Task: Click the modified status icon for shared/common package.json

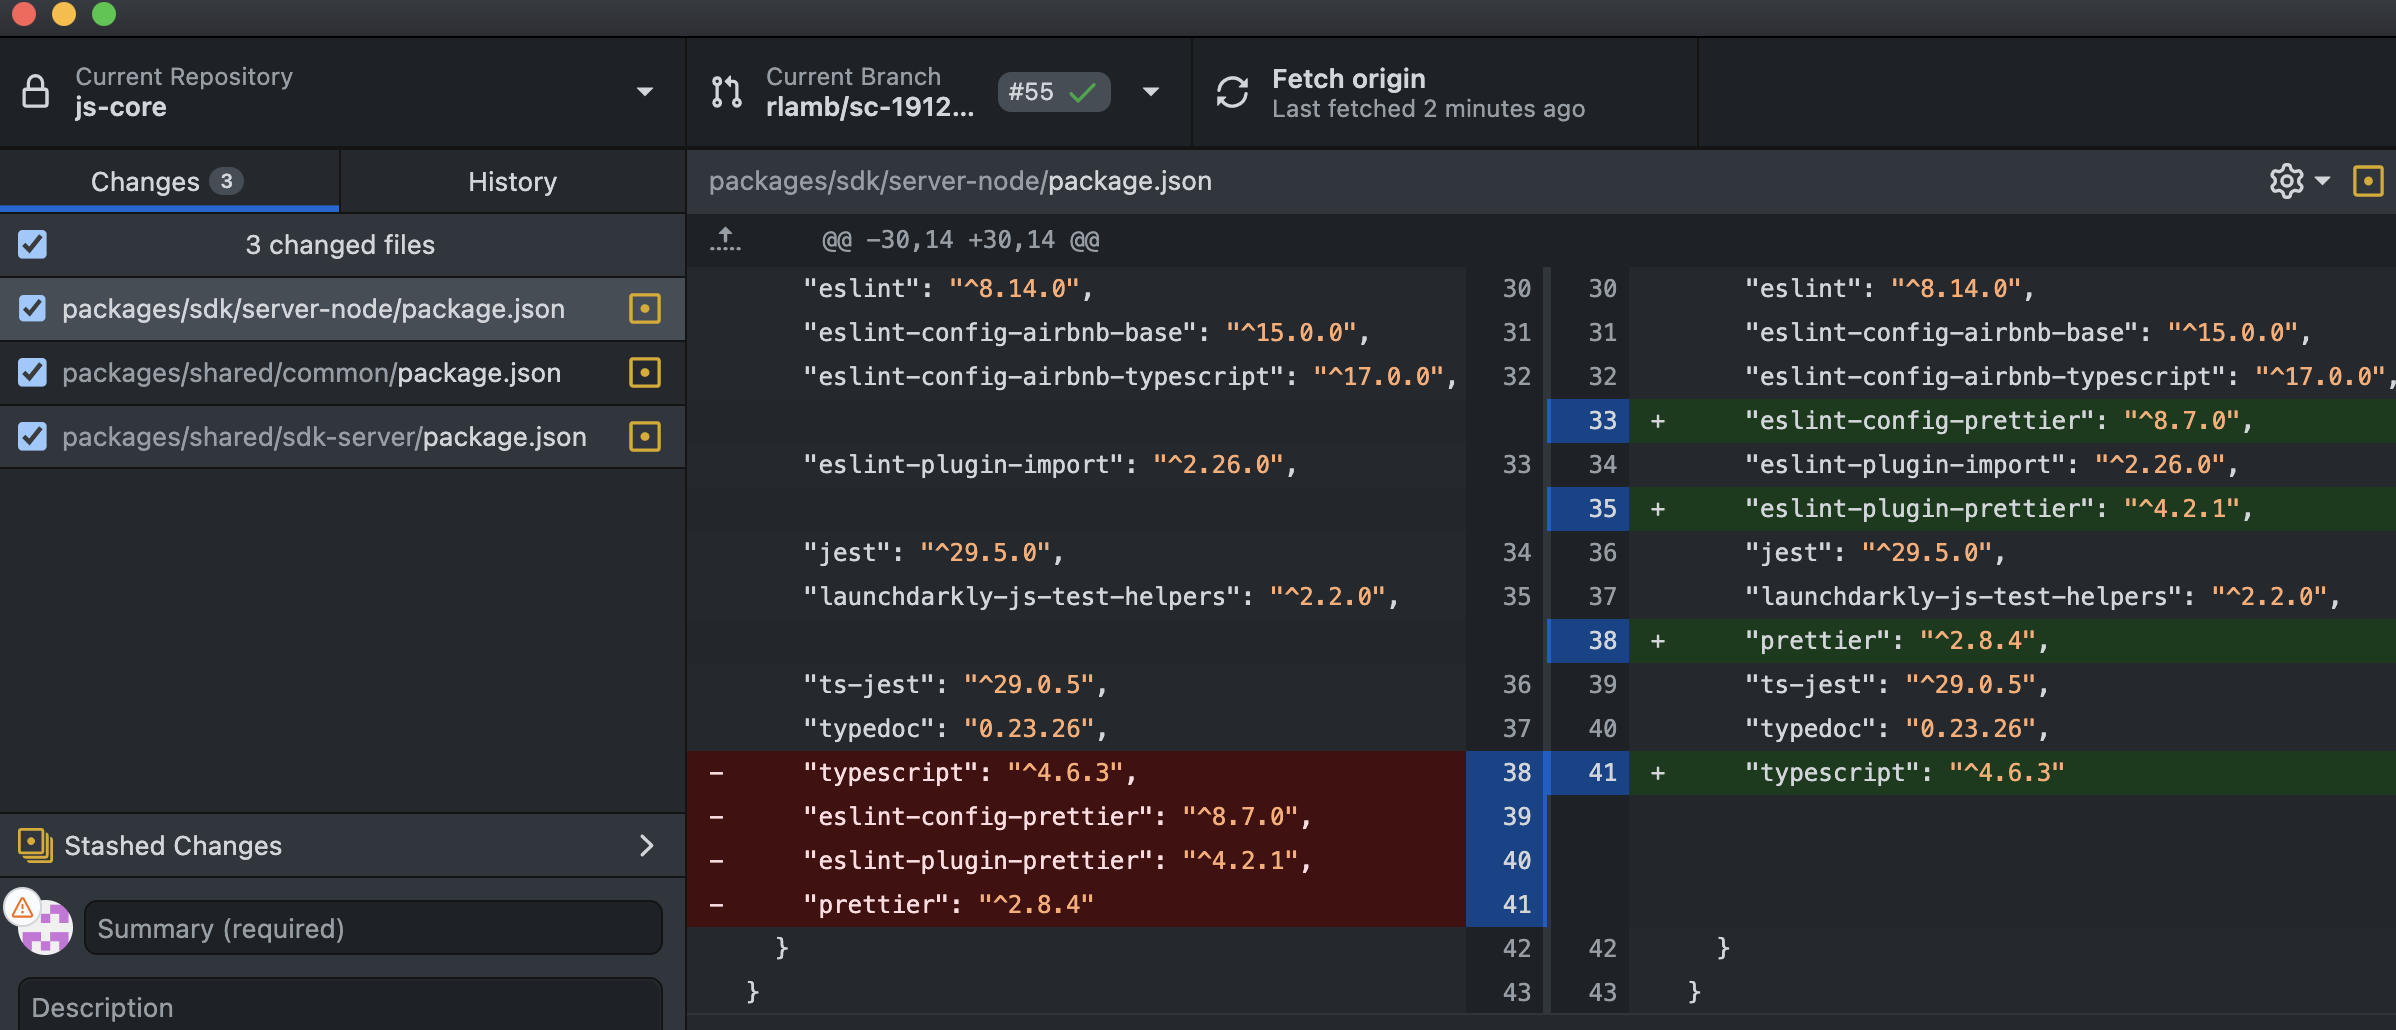Action: pos(645,373)
